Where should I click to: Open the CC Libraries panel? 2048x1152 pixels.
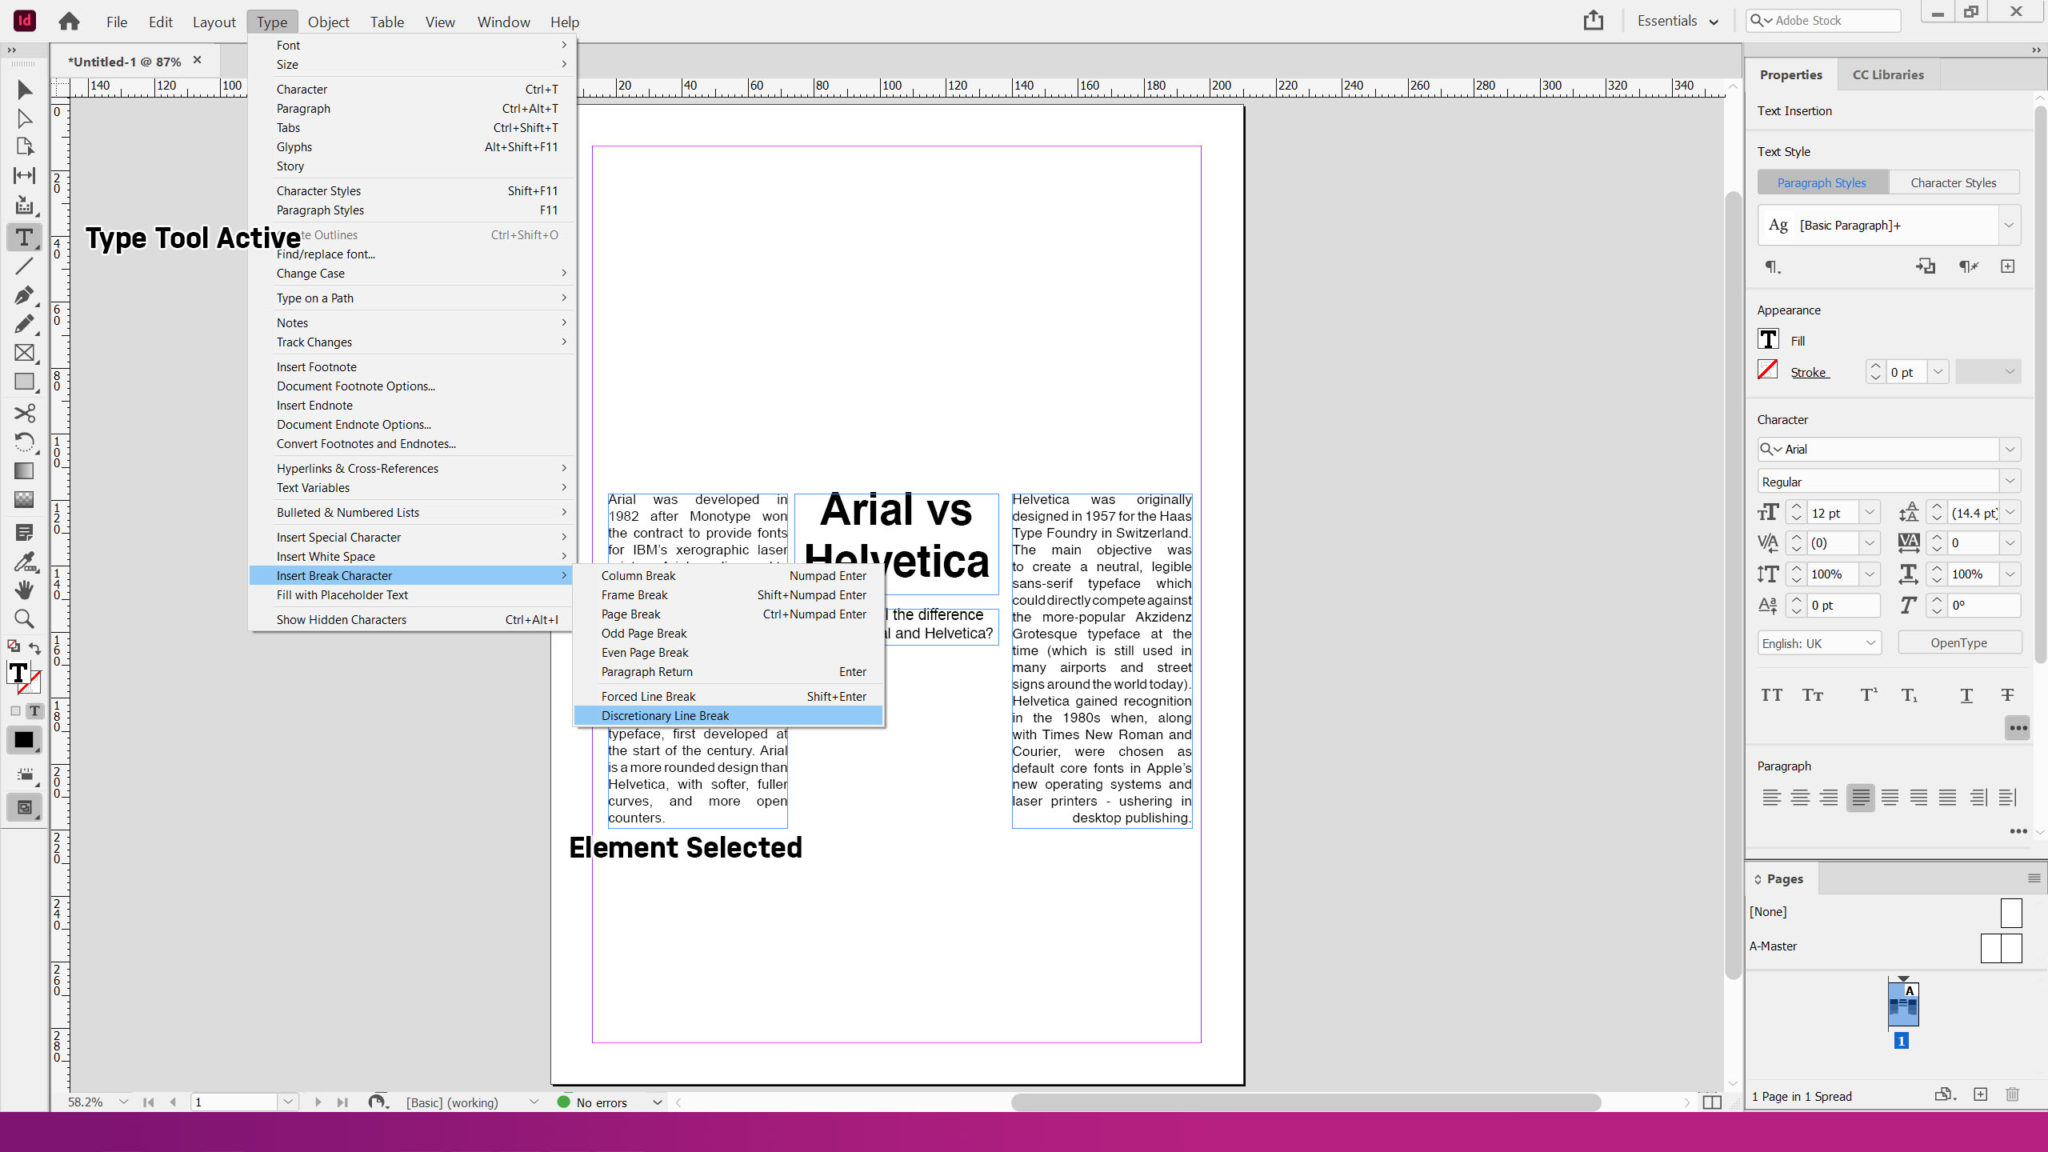pyautogui.click(x=1888, y=74)
